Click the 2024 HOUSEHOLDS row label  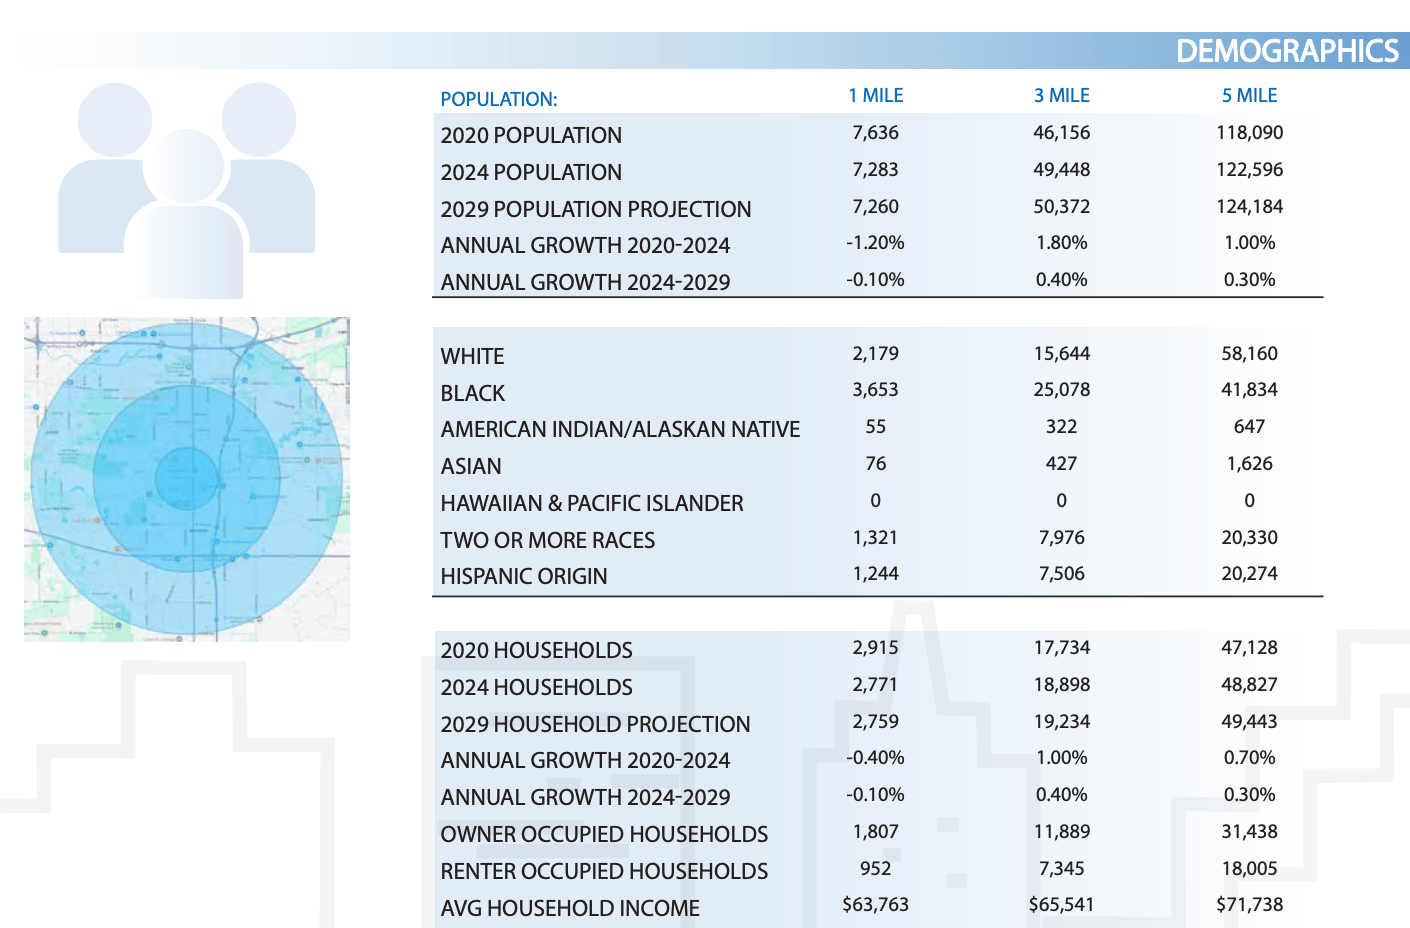(x=536, y=687)
